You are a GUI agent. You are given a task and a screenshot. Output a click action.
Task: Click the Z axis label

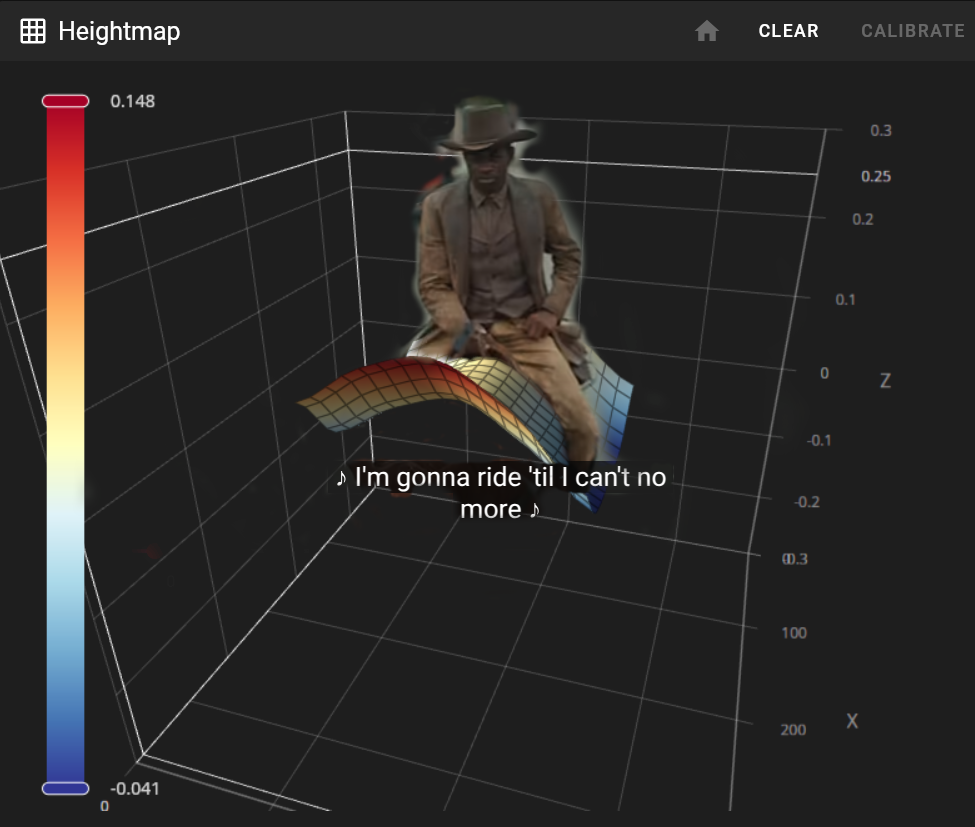pos(885,381)
